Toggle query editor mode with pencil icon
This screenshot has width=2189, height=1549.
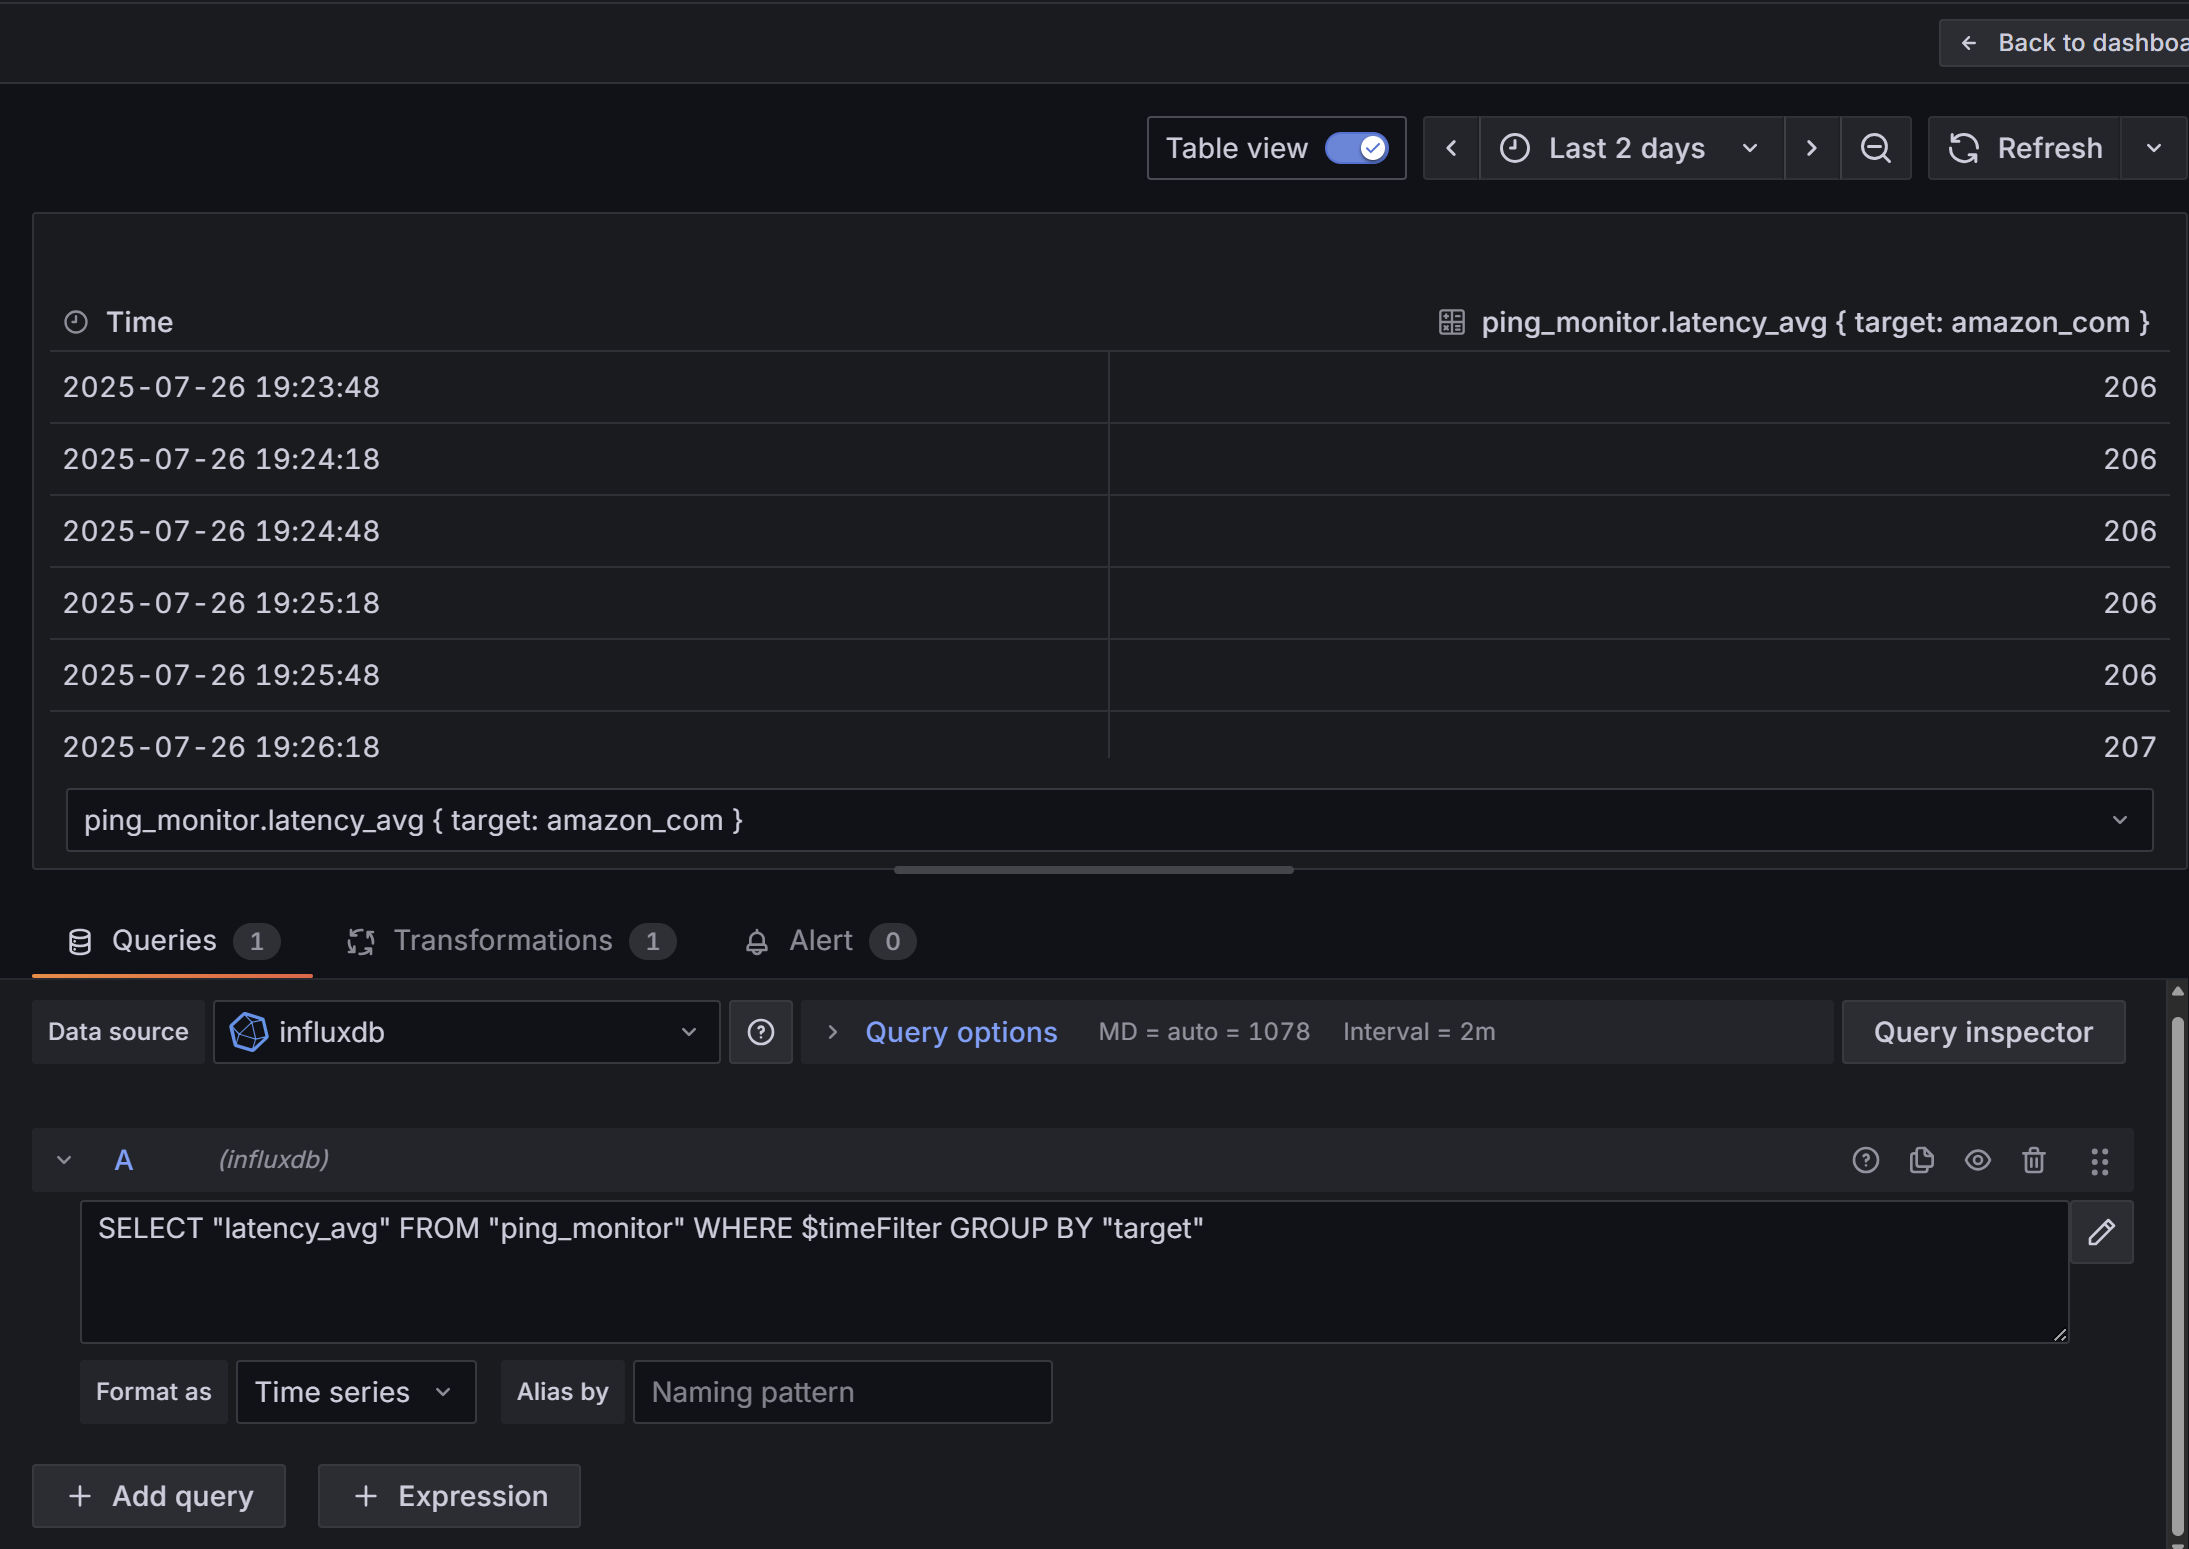pos(2101,1232)
